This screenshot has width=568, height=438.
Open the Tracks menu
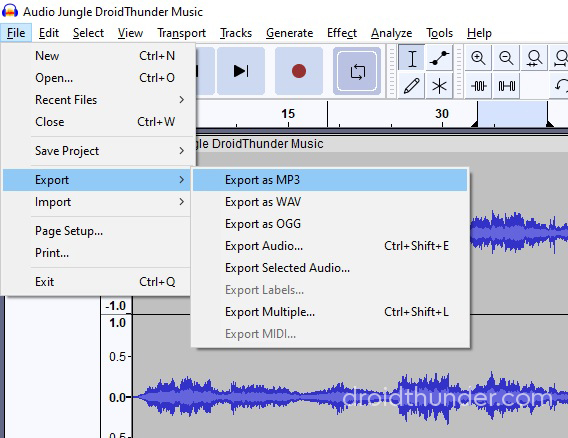click(x=236, y=33)
